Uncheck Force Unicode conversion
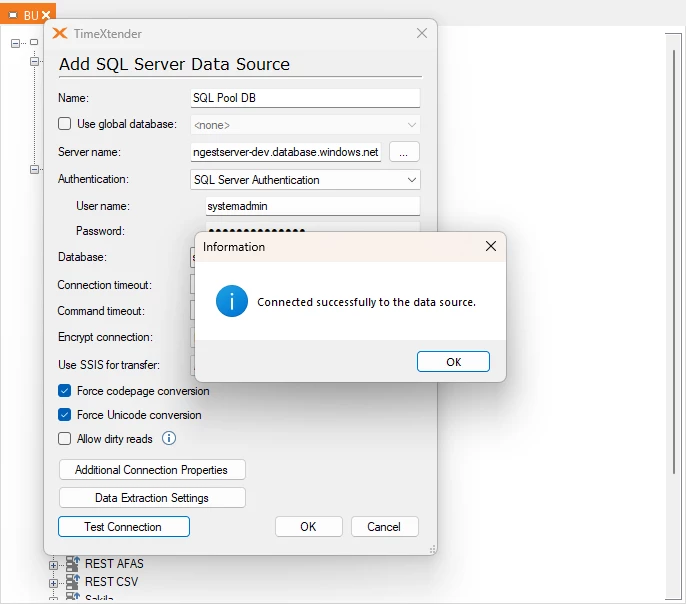Viewport: 686px width, 604px height. 65,415
